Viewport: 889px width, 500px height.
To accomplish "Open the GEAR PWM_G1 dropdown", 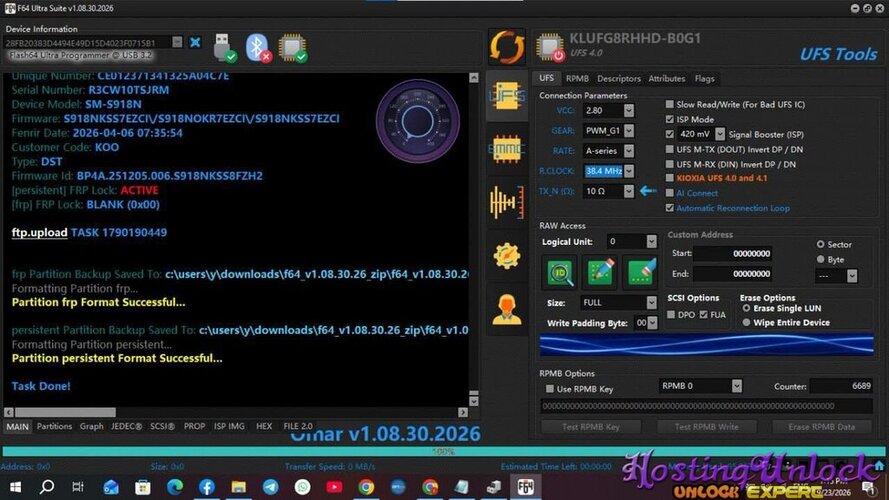I will coord(629,130).
